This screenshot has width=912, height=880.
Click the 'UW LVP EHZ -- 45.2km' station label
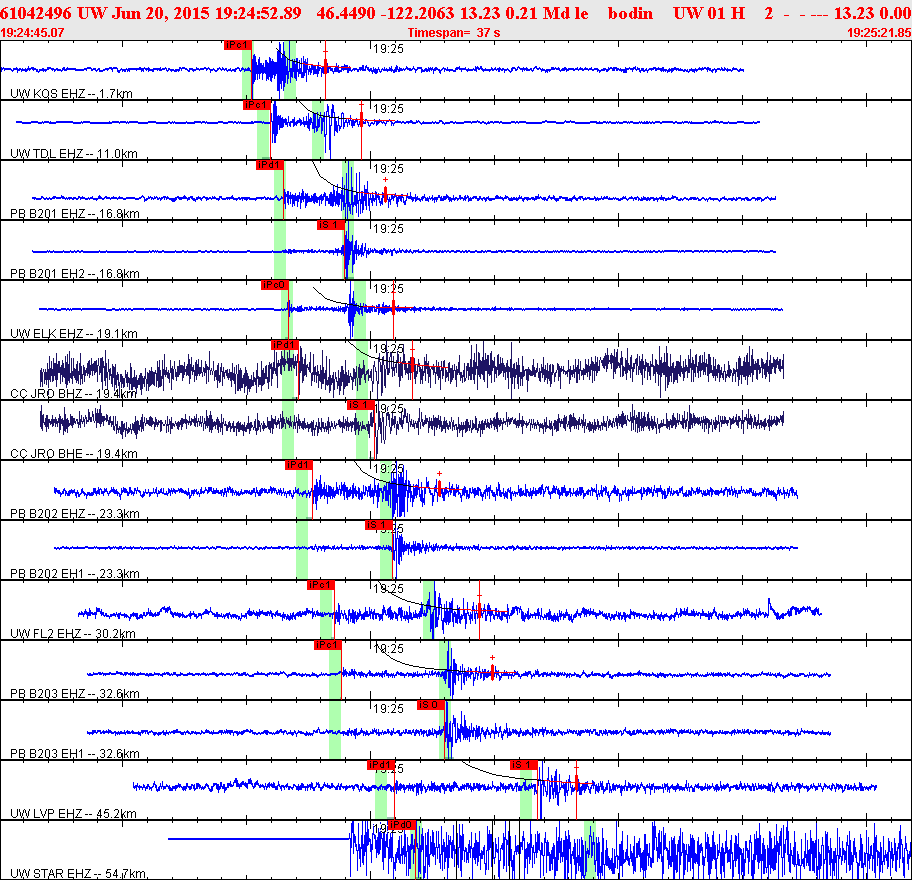(73, 813)
